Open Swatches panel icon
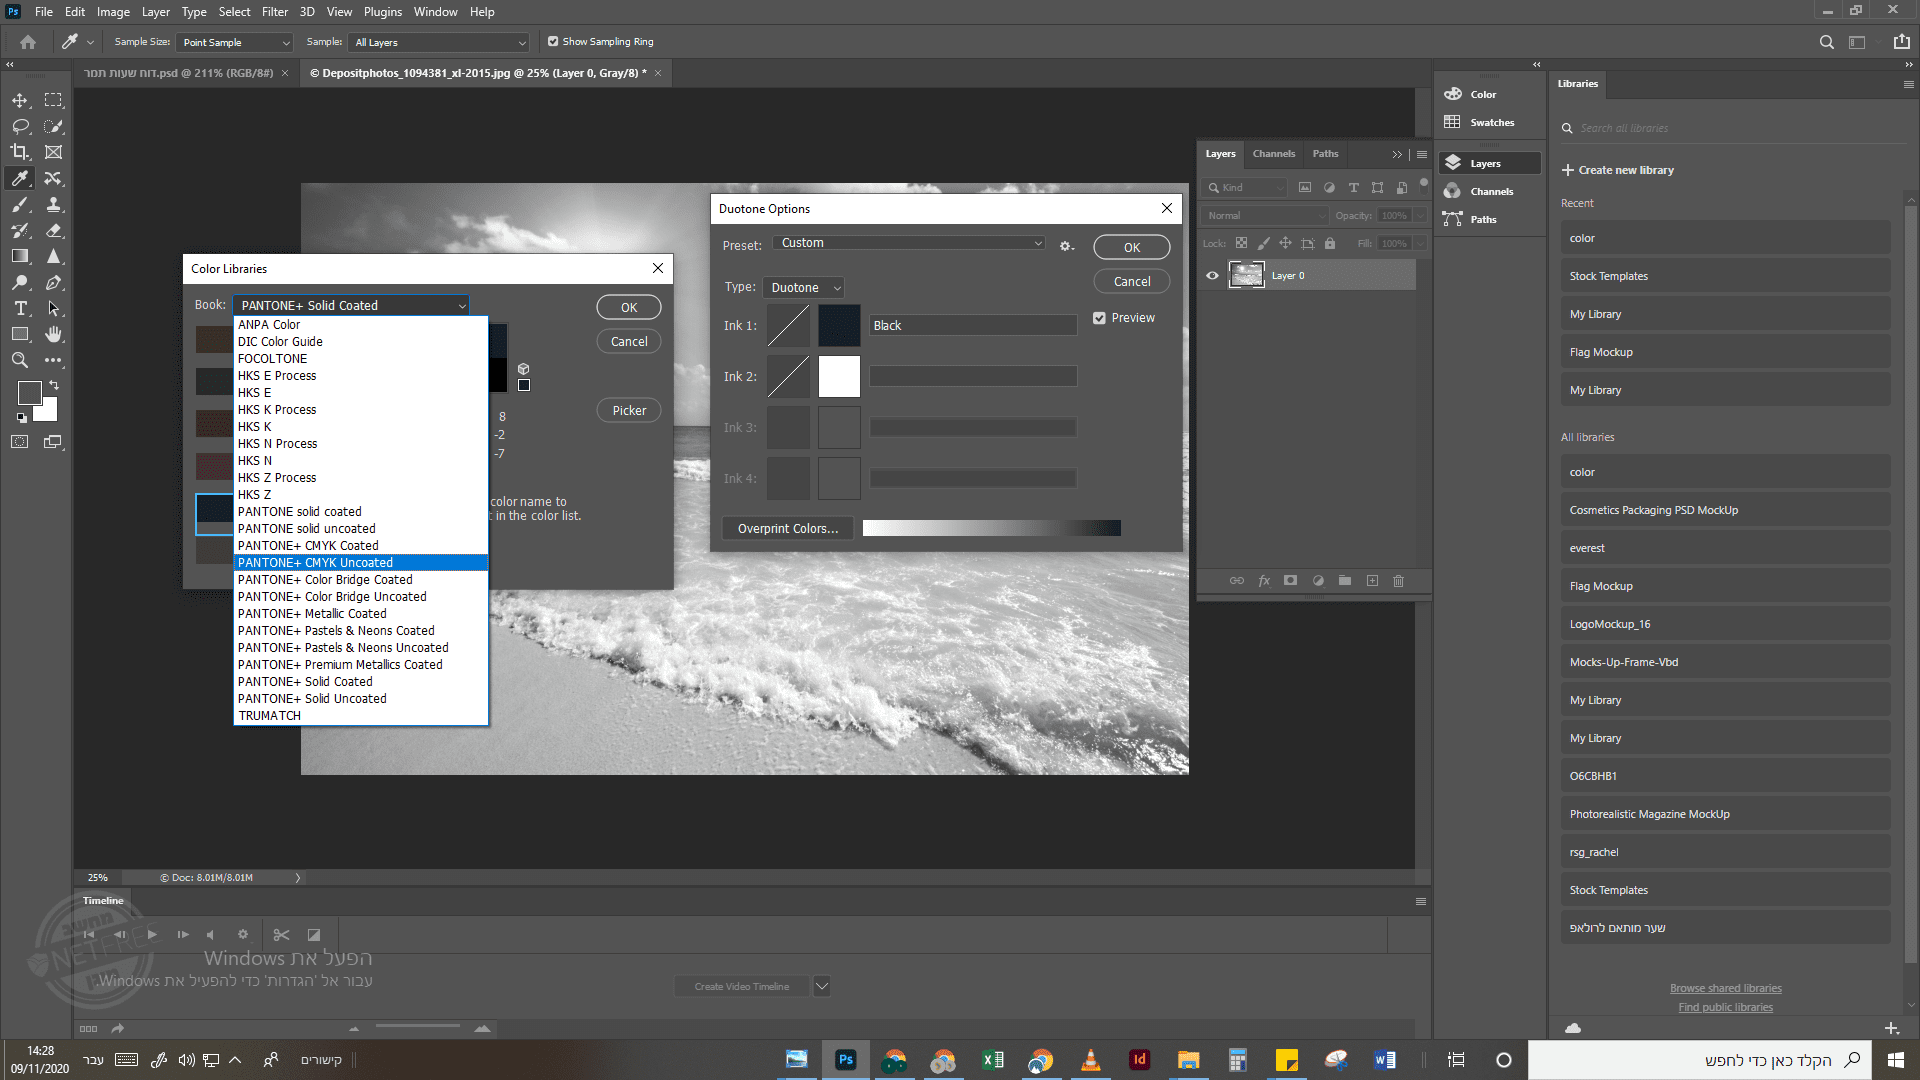1920x1080 pixels. 1453,122
